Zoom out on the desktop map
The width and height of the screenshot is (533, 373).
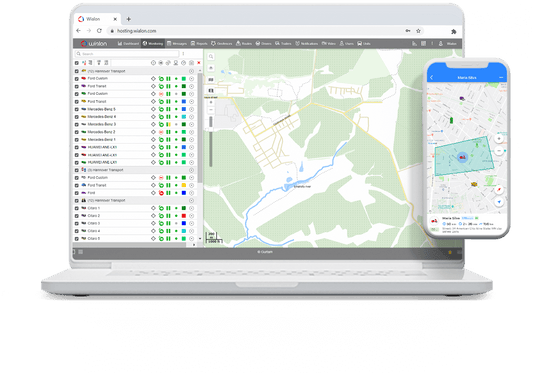[x=211, y=110]
